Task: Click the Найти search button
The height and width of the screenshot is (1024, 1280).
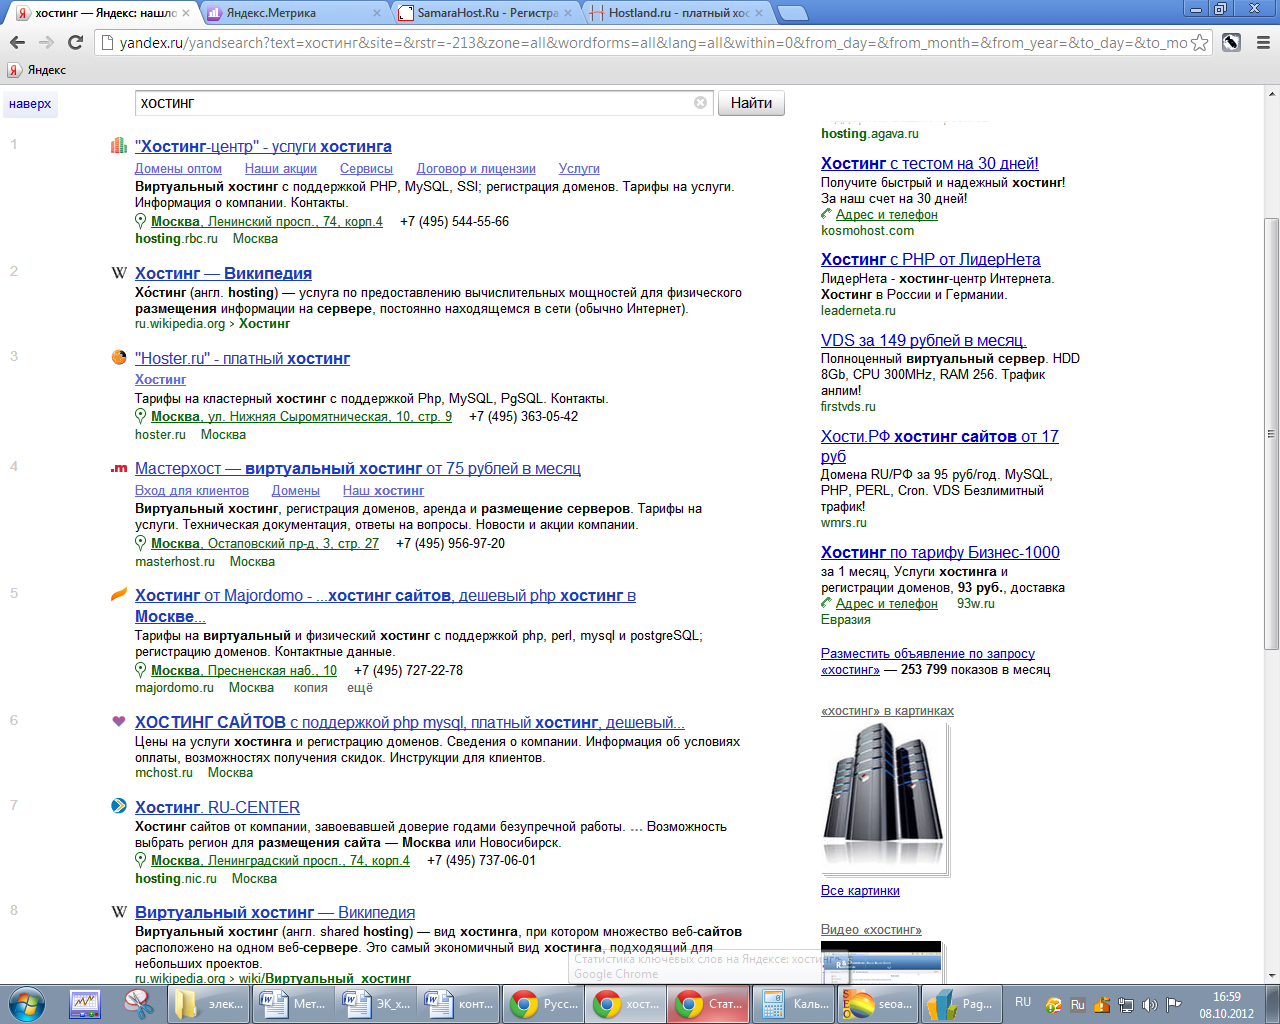Action: 751,103
